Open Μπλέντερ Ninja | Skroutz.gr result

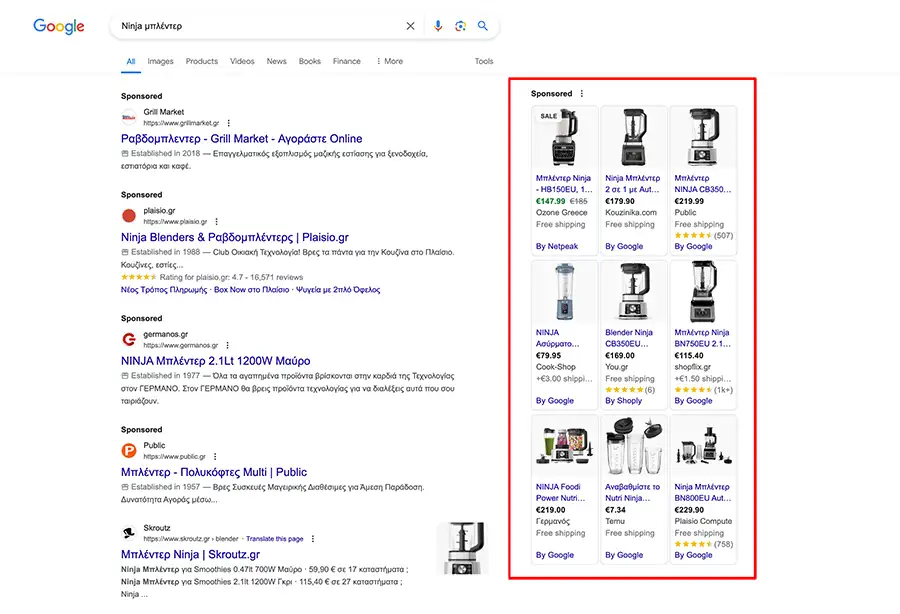[190, 554]
